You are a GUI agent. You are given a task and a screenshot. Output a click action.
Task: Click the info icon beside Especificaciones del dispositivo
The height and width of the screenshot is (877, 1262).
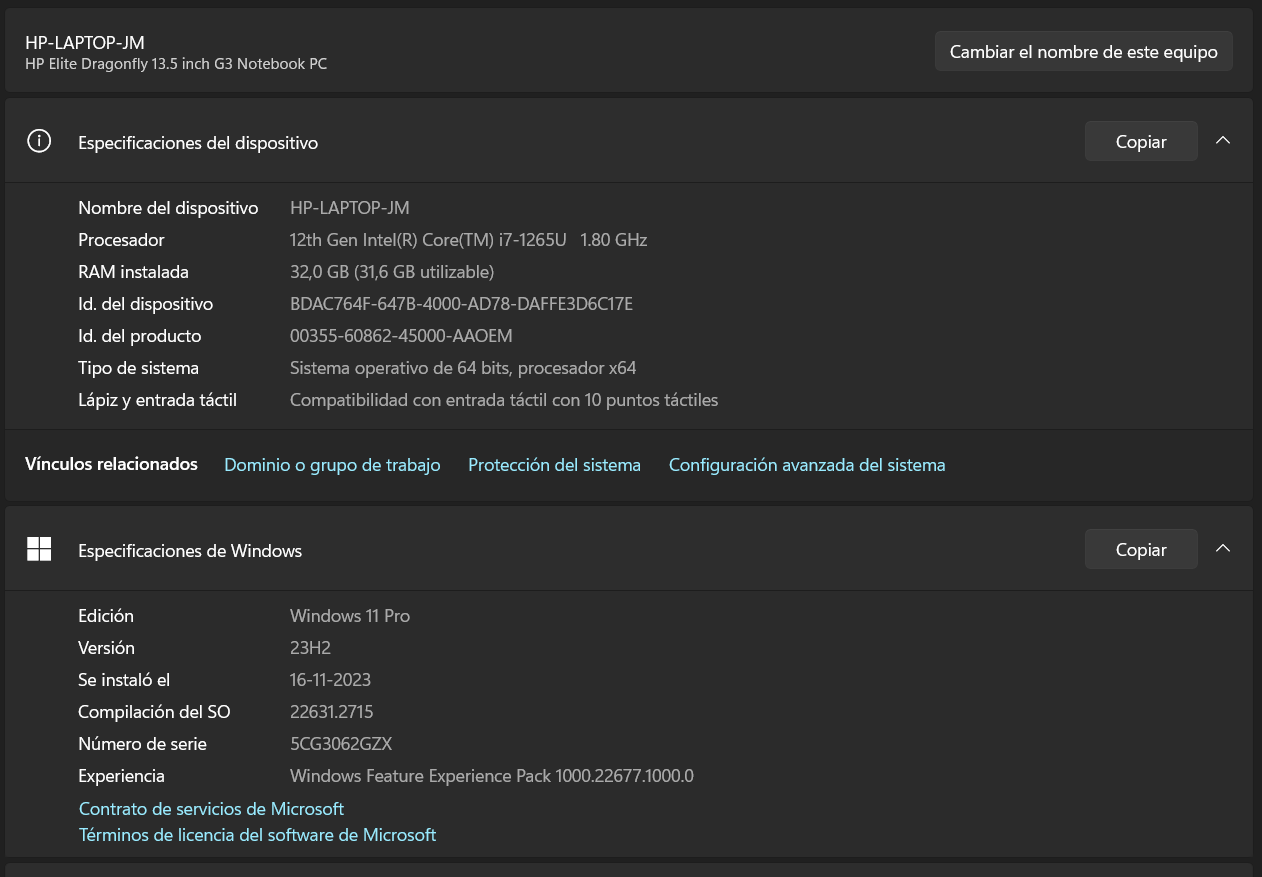coord(39,141)
